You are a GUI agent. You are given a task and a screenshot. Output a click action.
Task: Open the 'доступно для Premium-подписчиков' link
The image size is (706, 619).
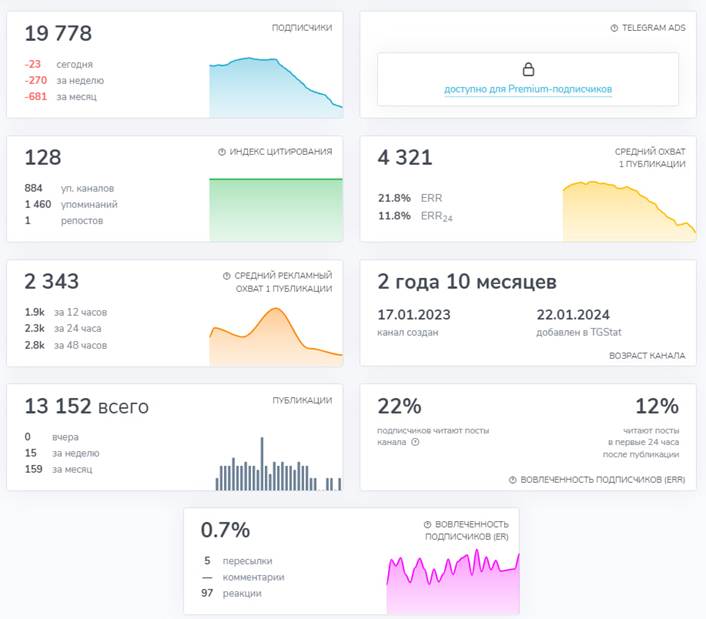[x=528, y=89]
